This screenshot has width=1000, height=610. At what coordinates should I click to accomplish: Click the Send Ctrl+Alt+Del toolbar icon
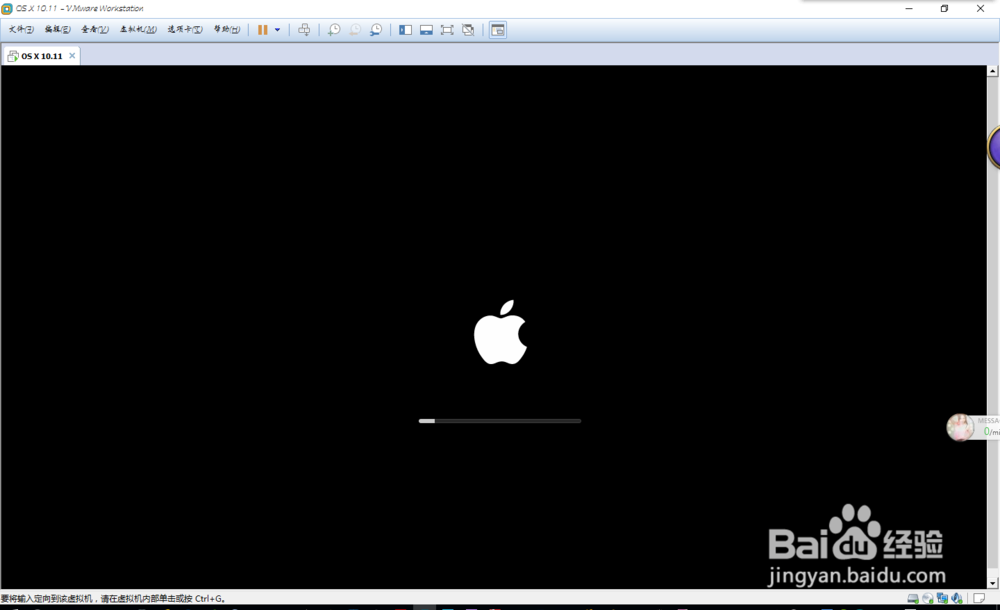click(304, 30)
